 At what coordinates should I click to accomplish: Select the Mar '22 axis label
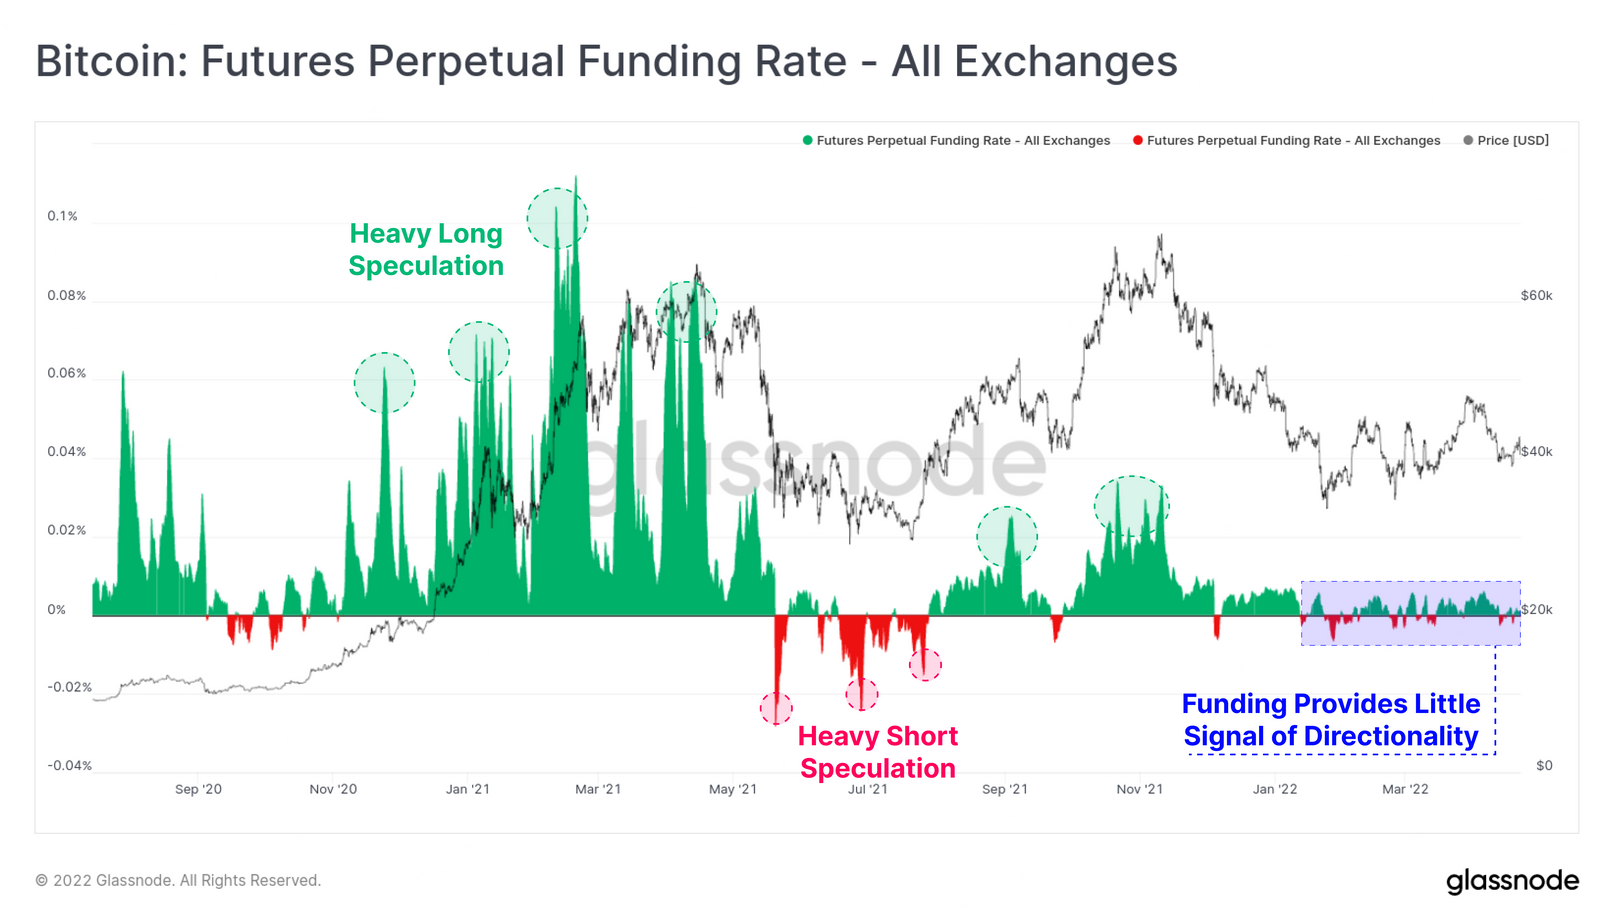pyautogui.click(x=1405, y=790)
